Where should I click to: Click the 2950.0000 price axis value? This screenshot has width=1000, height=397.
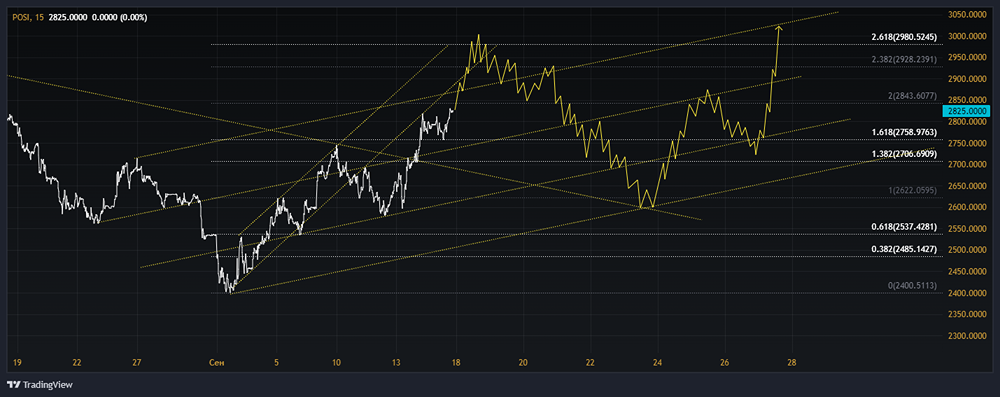click(967, 57)
